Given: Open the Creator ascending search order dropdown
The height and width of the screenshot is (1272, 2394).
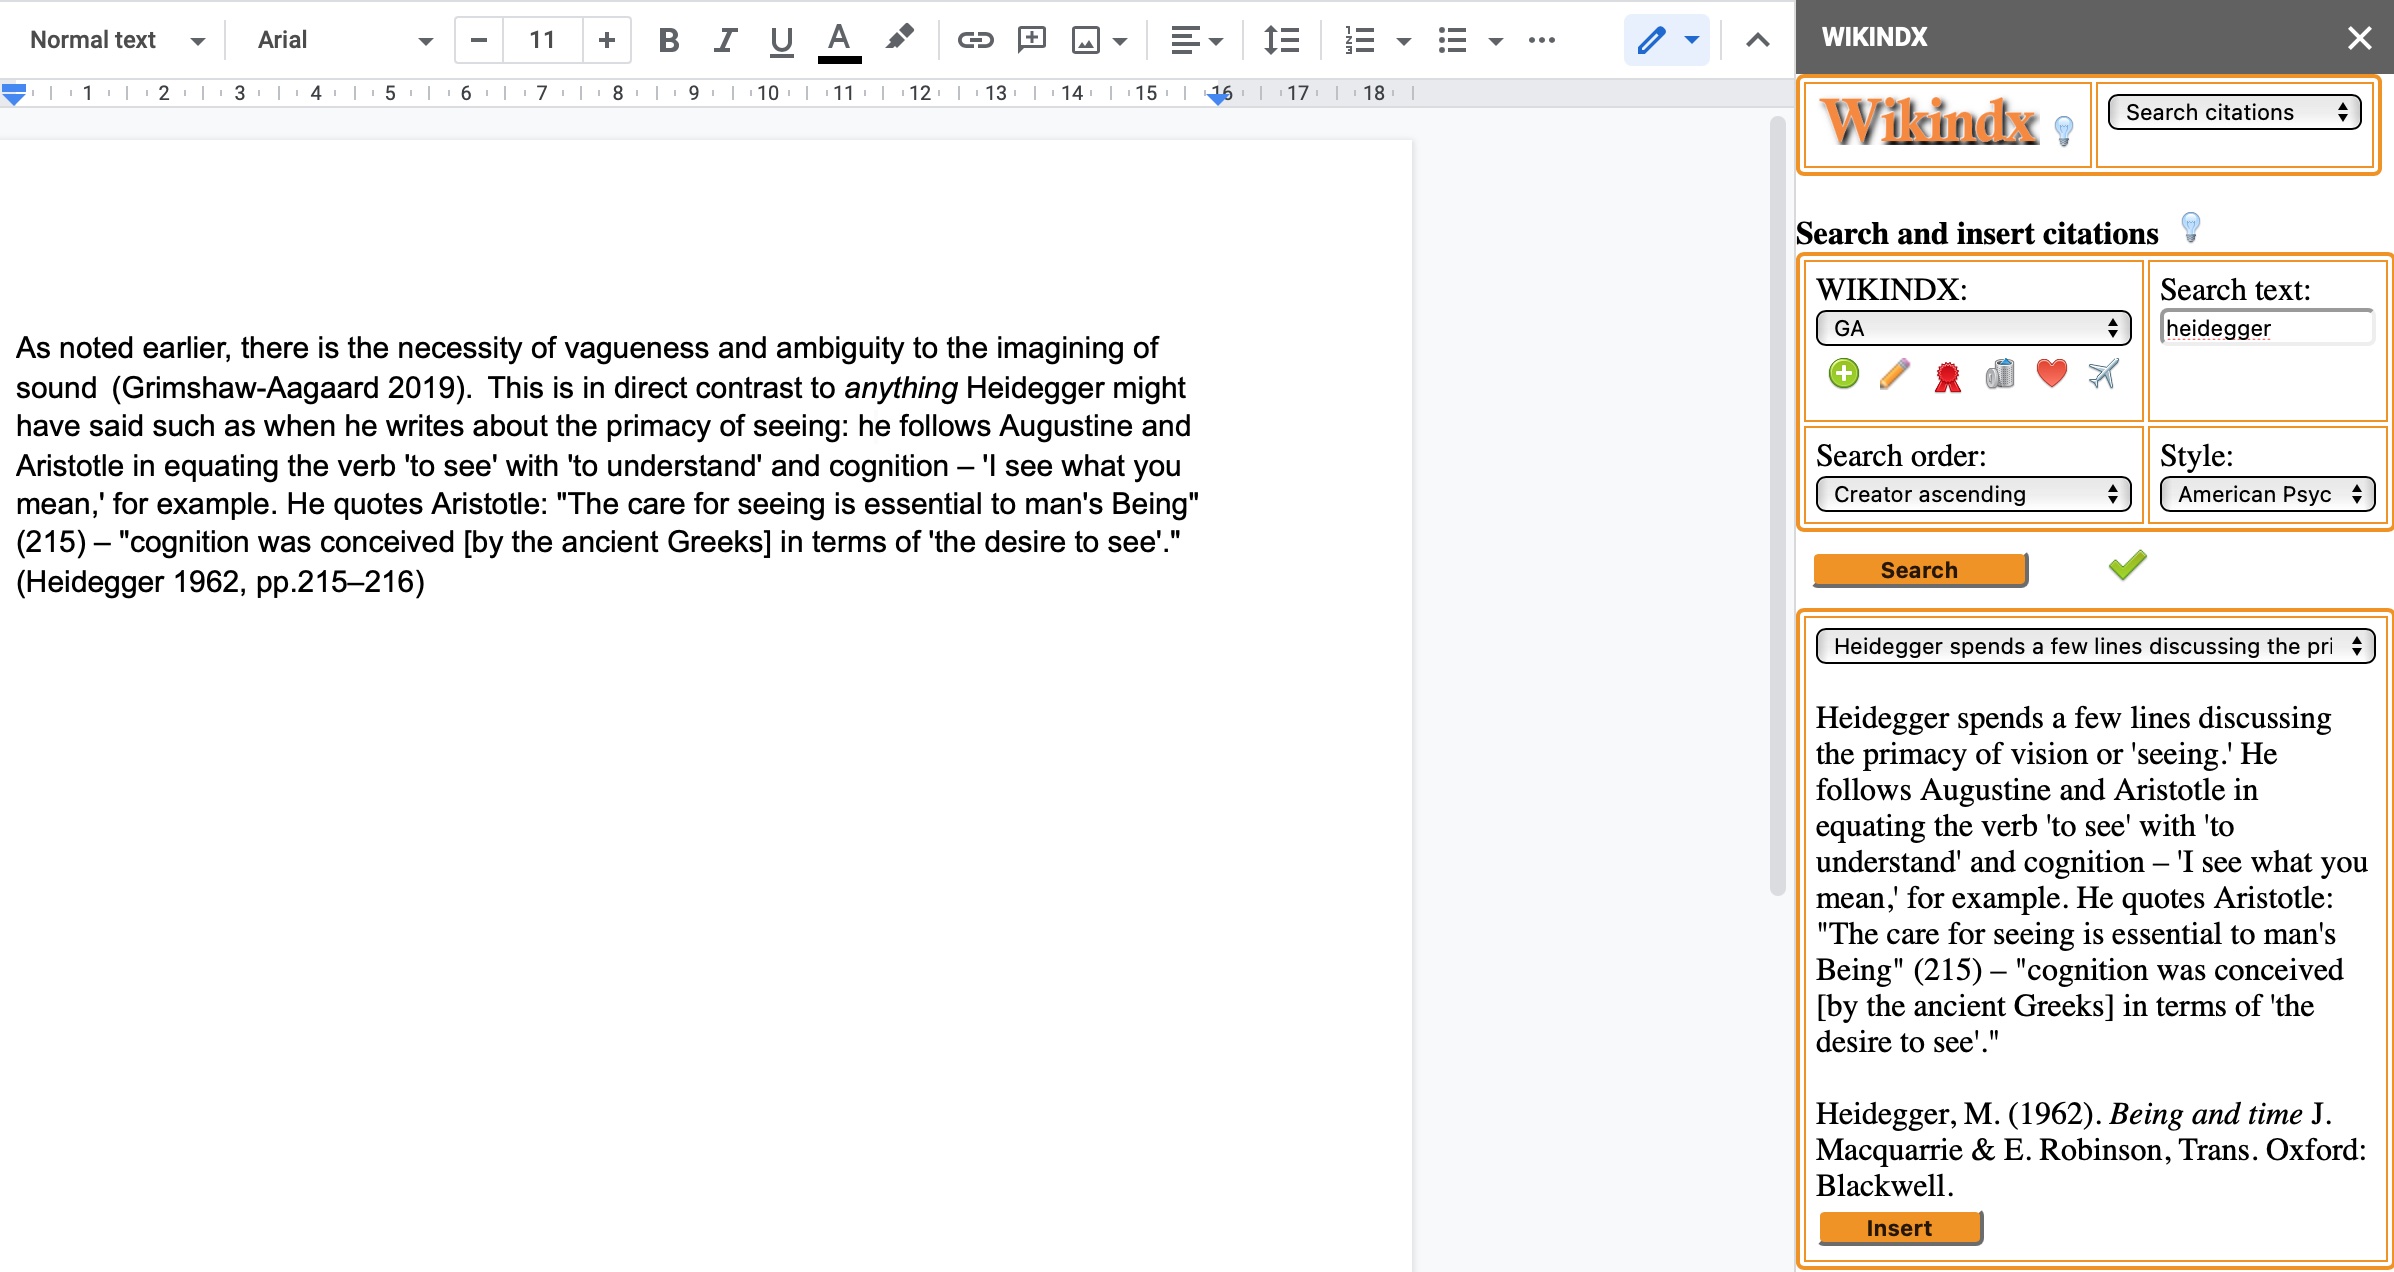Looking at the screenshot, I should pyautogui.click(x=1973, y=494).
